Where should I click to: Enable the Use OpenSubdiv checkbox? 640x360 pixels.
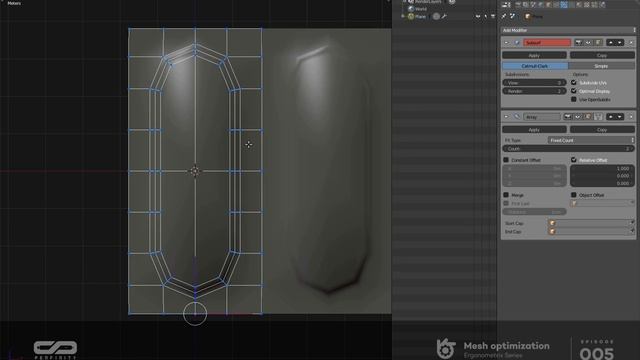click(574, 99)
